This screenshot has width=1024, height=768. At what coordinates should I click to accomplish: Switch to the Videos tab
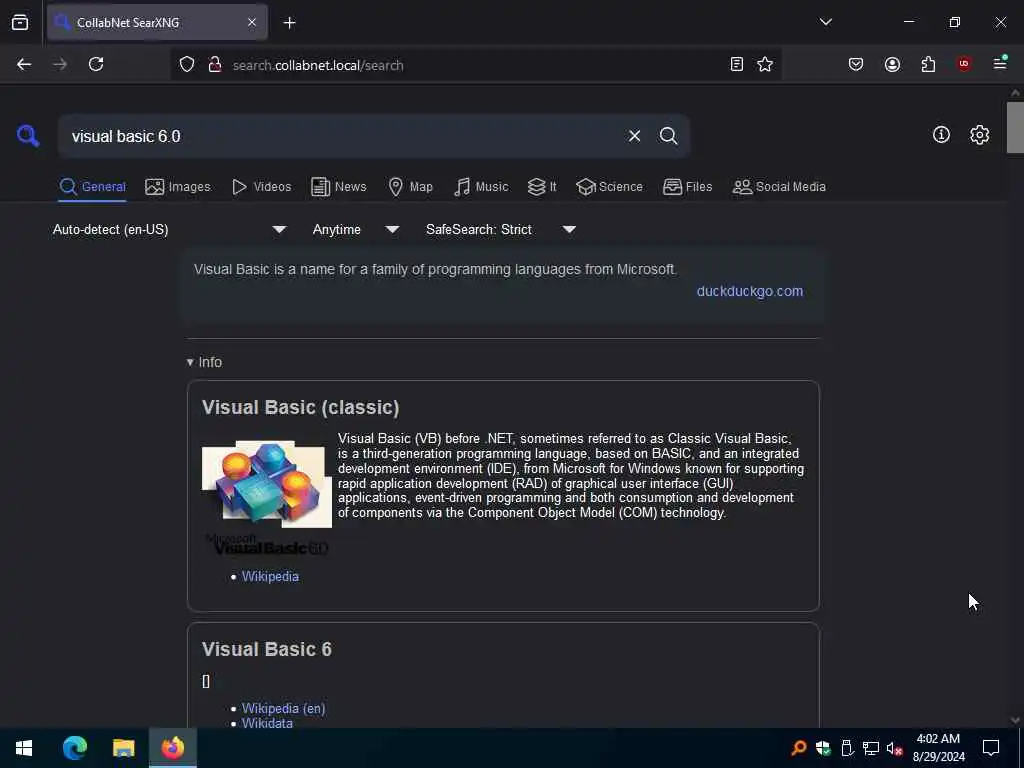261,187
